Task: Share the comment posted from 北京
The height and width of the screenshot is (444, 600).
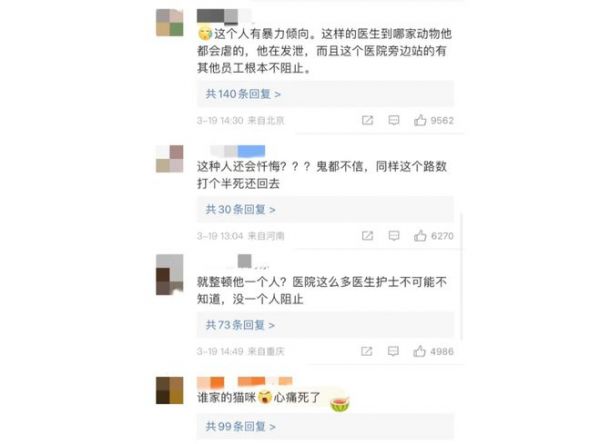Action: [x=367, y=121]
